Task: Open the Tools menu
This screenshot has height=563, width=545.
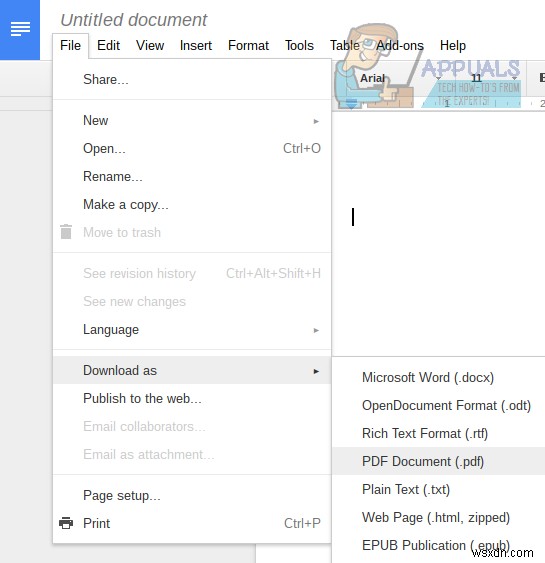Action: pos(299,46)
